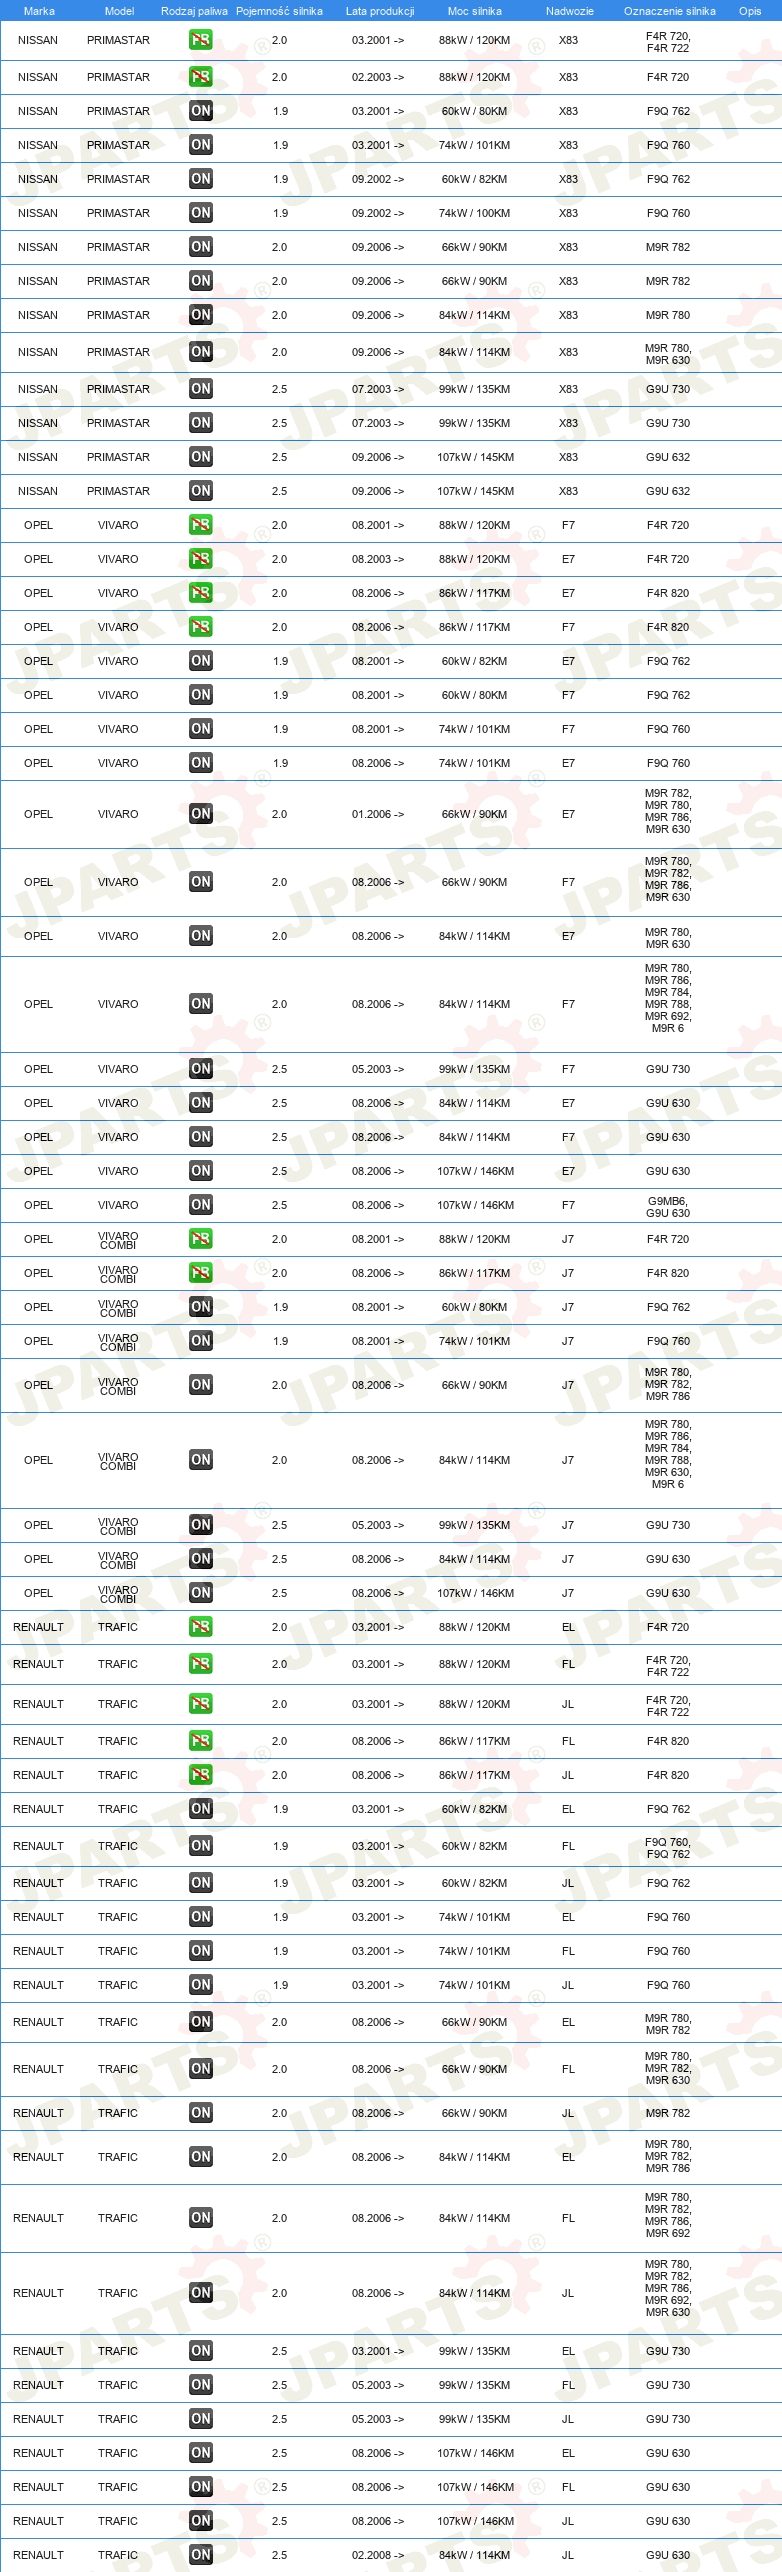Select PB icon in Vivaro Combi 08.2001 F4R 720 row

coord(201,1239)
